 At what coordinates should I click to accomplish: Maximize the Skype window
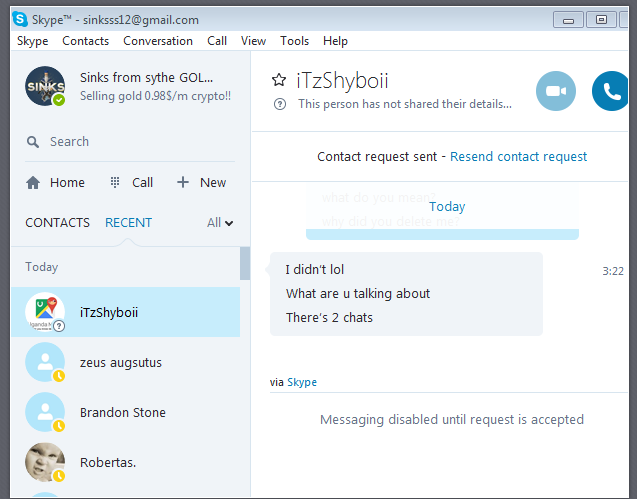click(x=601, y=20)
